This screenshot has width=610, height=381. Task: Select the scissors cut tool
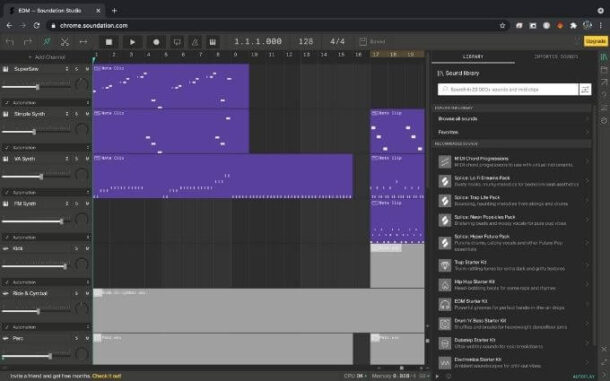65,42
